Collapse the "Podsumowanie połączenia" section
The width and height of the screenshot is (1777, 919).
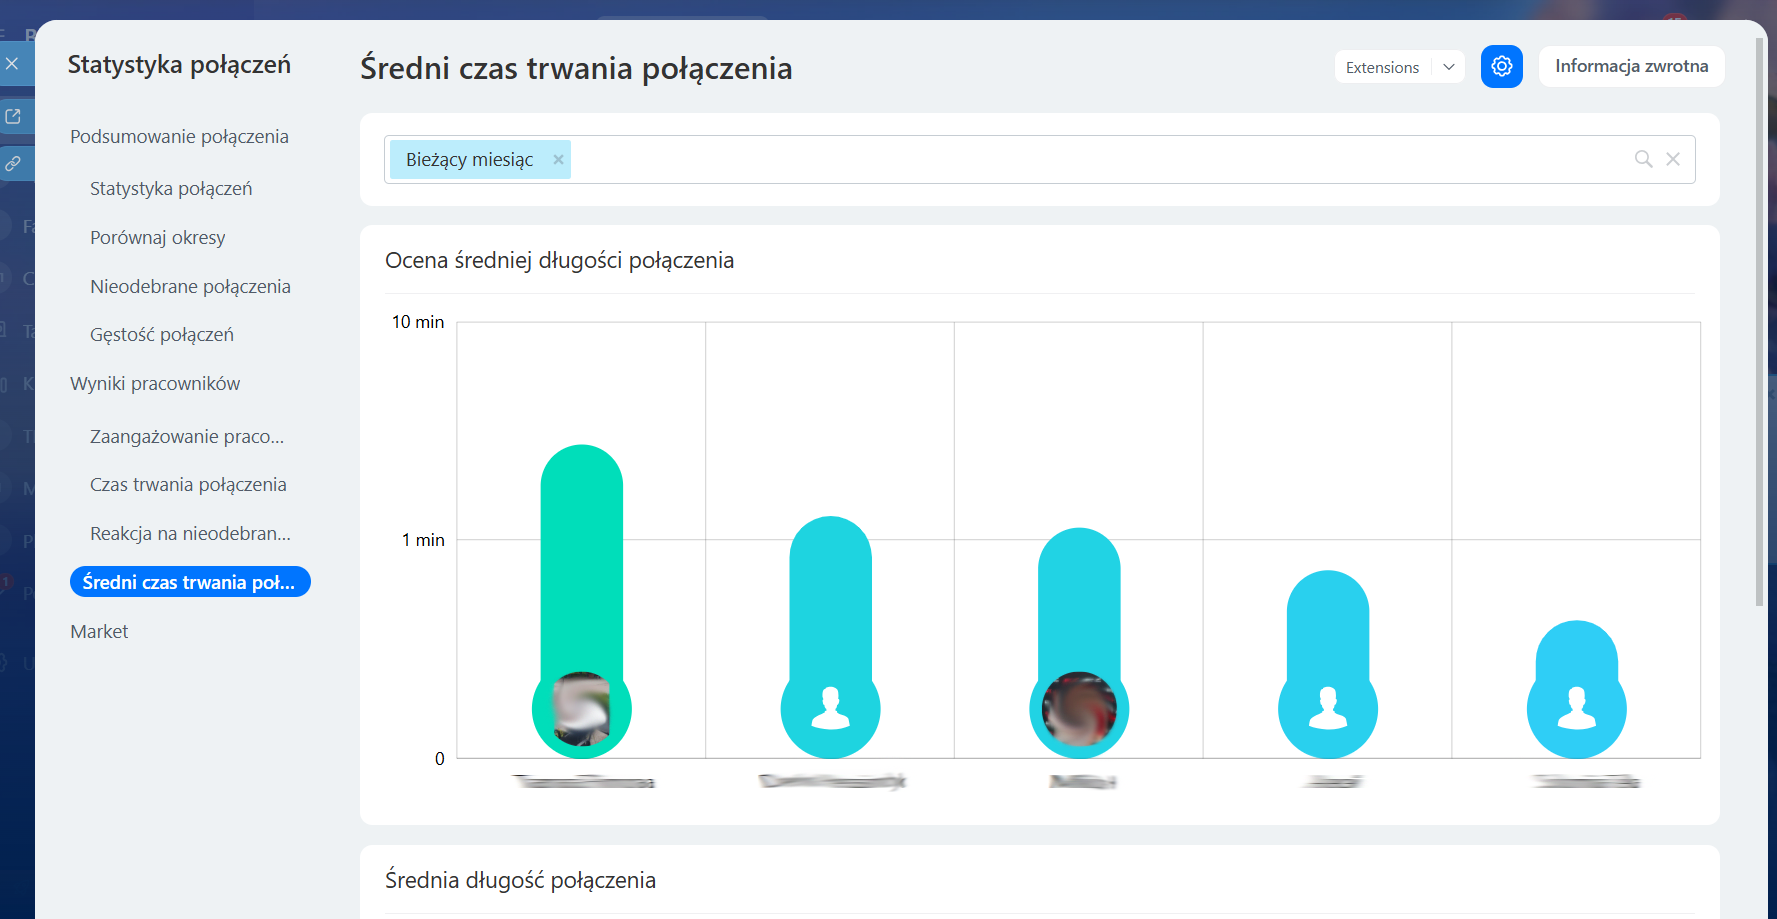(x=179, y=136)
